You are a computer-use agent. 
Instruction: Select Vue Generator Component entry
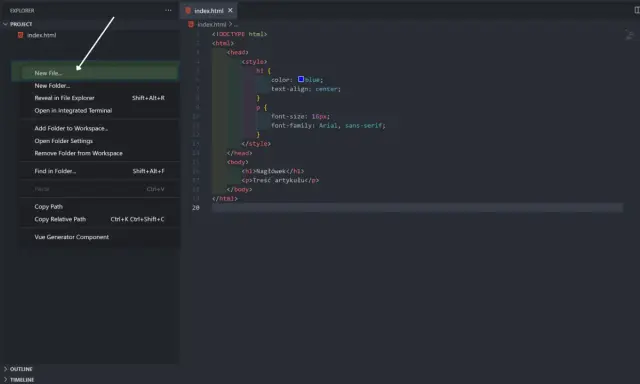pyautogui.click(x=99, y=237)
